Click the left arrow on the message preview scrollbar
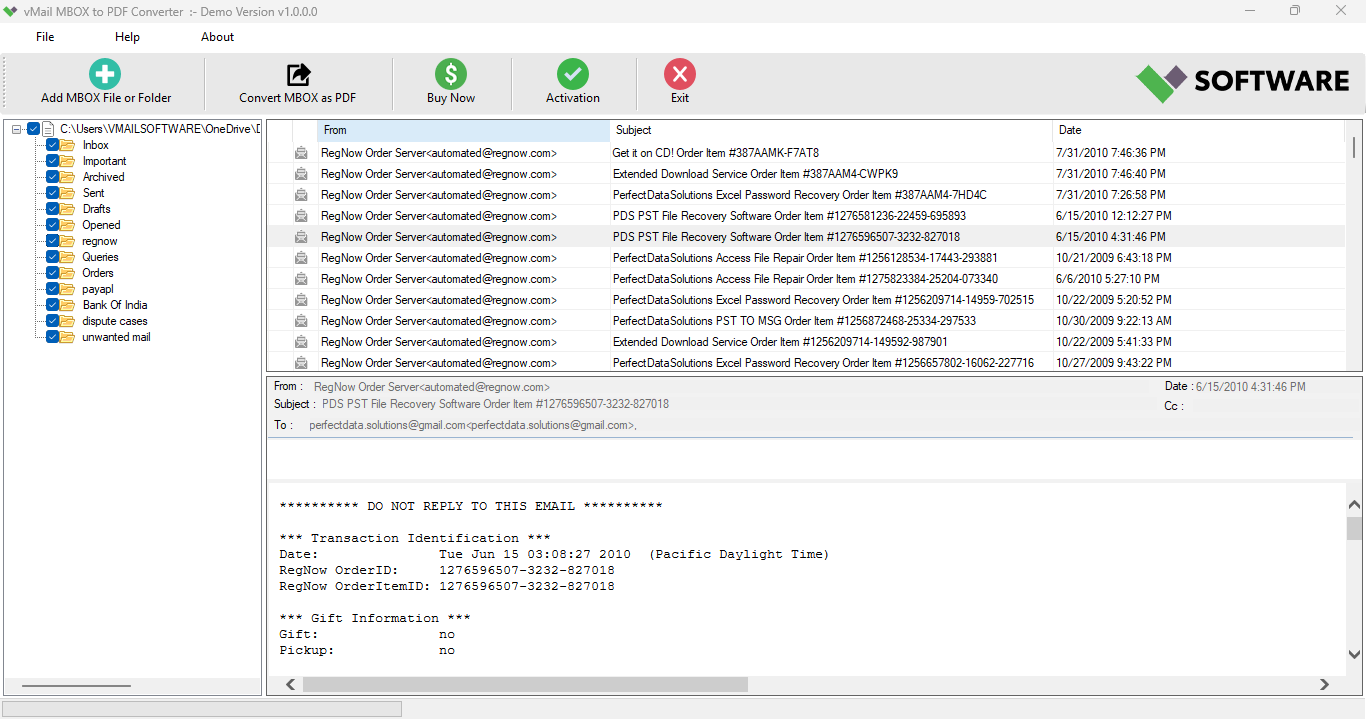This screenshot has height=720, width=1366. [x=290, y=684]
